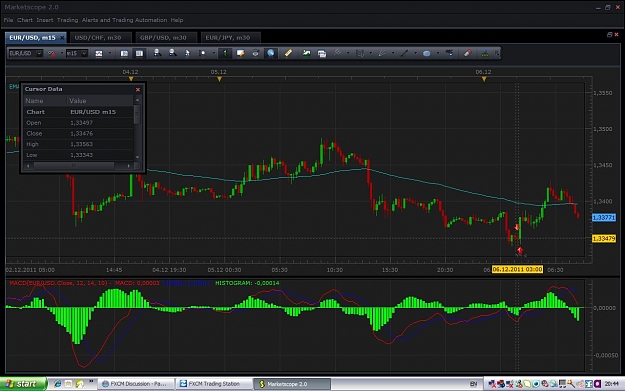Viewport: 625px width, 391px height.
Task: Toggle the first panel layout button
Action: pos(124,53)
